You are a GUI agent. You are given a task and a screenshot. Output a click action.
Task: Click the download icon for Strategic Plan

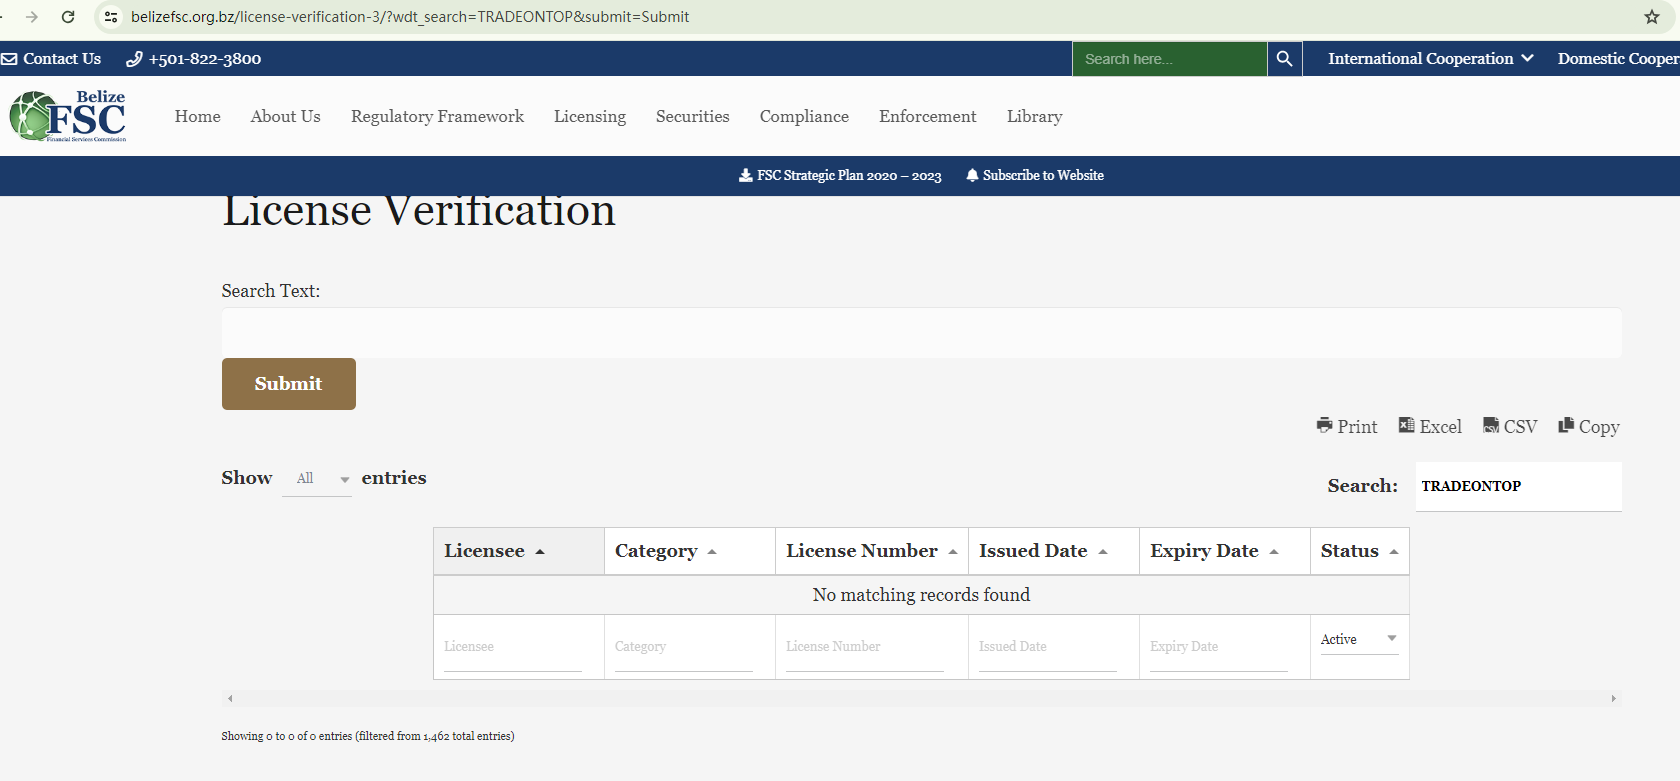tap(746, 175)
